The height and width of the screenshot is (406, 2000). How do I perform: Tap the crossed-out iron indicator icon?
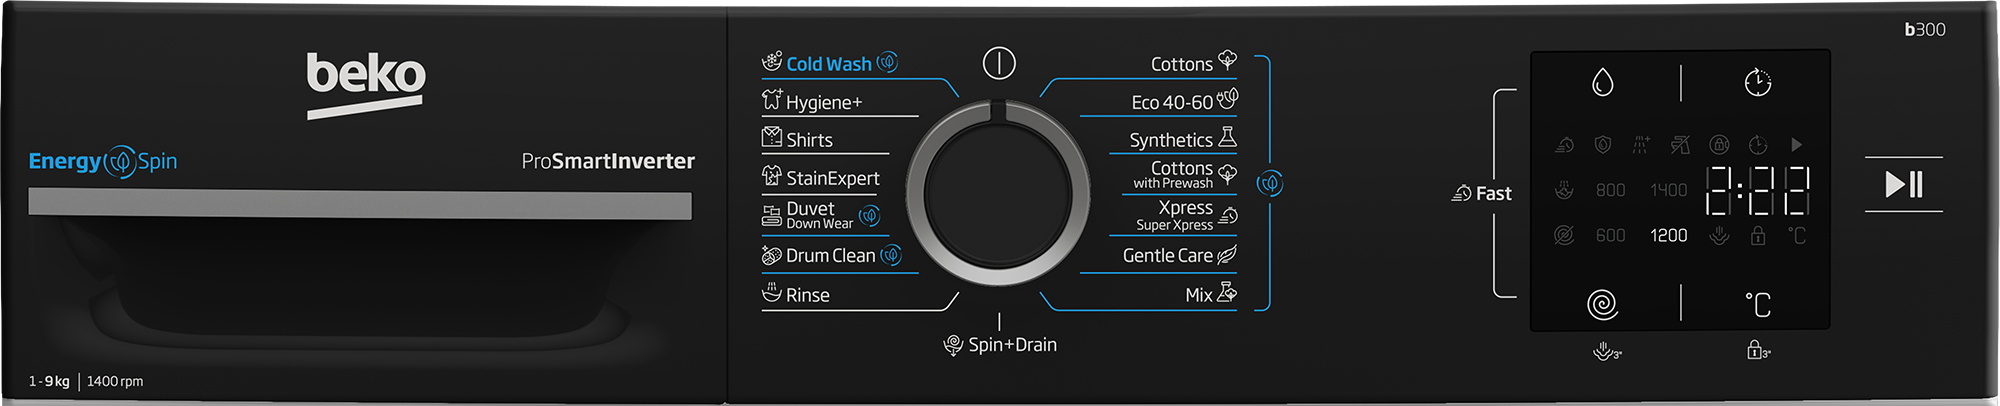point(1680,145)
